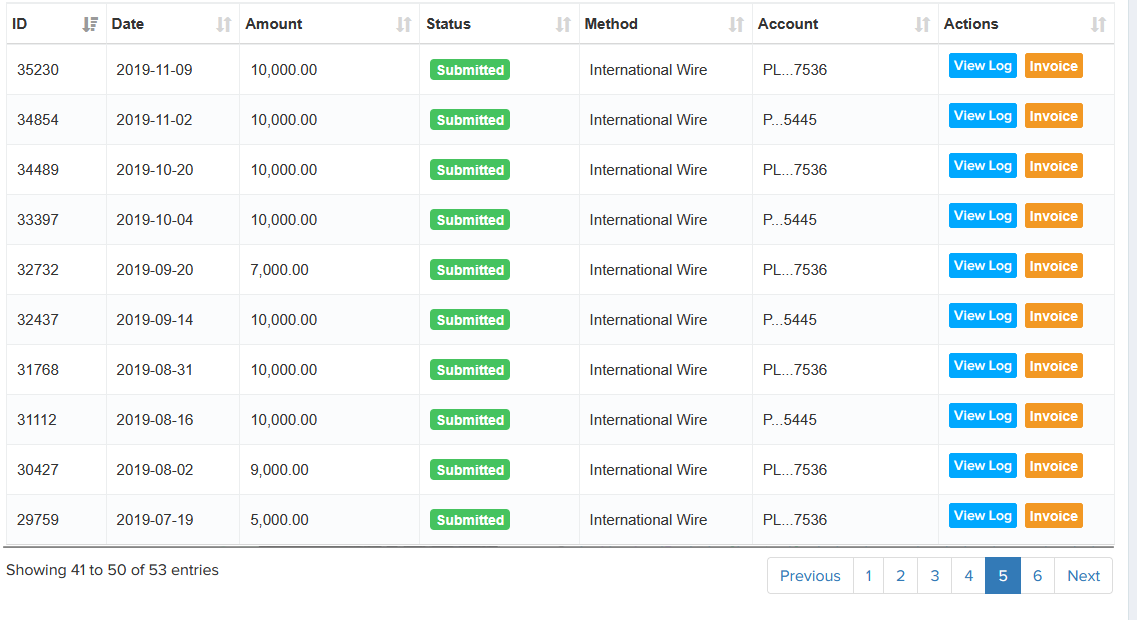This screenshot has height=620, width=1137.
Task: Click View Log for ID 34854
Action: pos(982,116)
